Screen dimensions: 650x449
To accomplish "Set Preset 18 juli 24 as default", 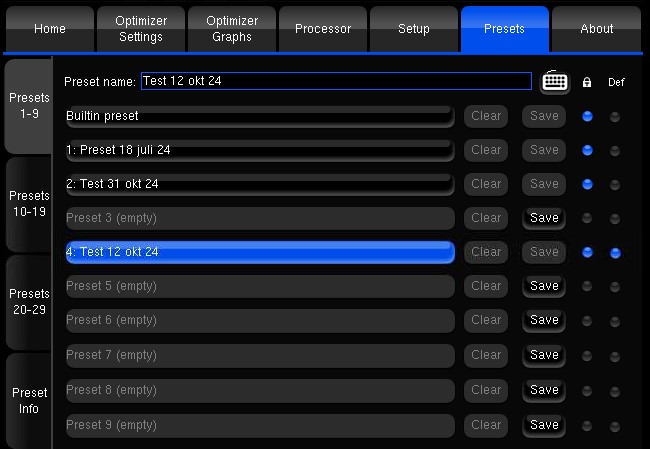I will pos(615,151).
